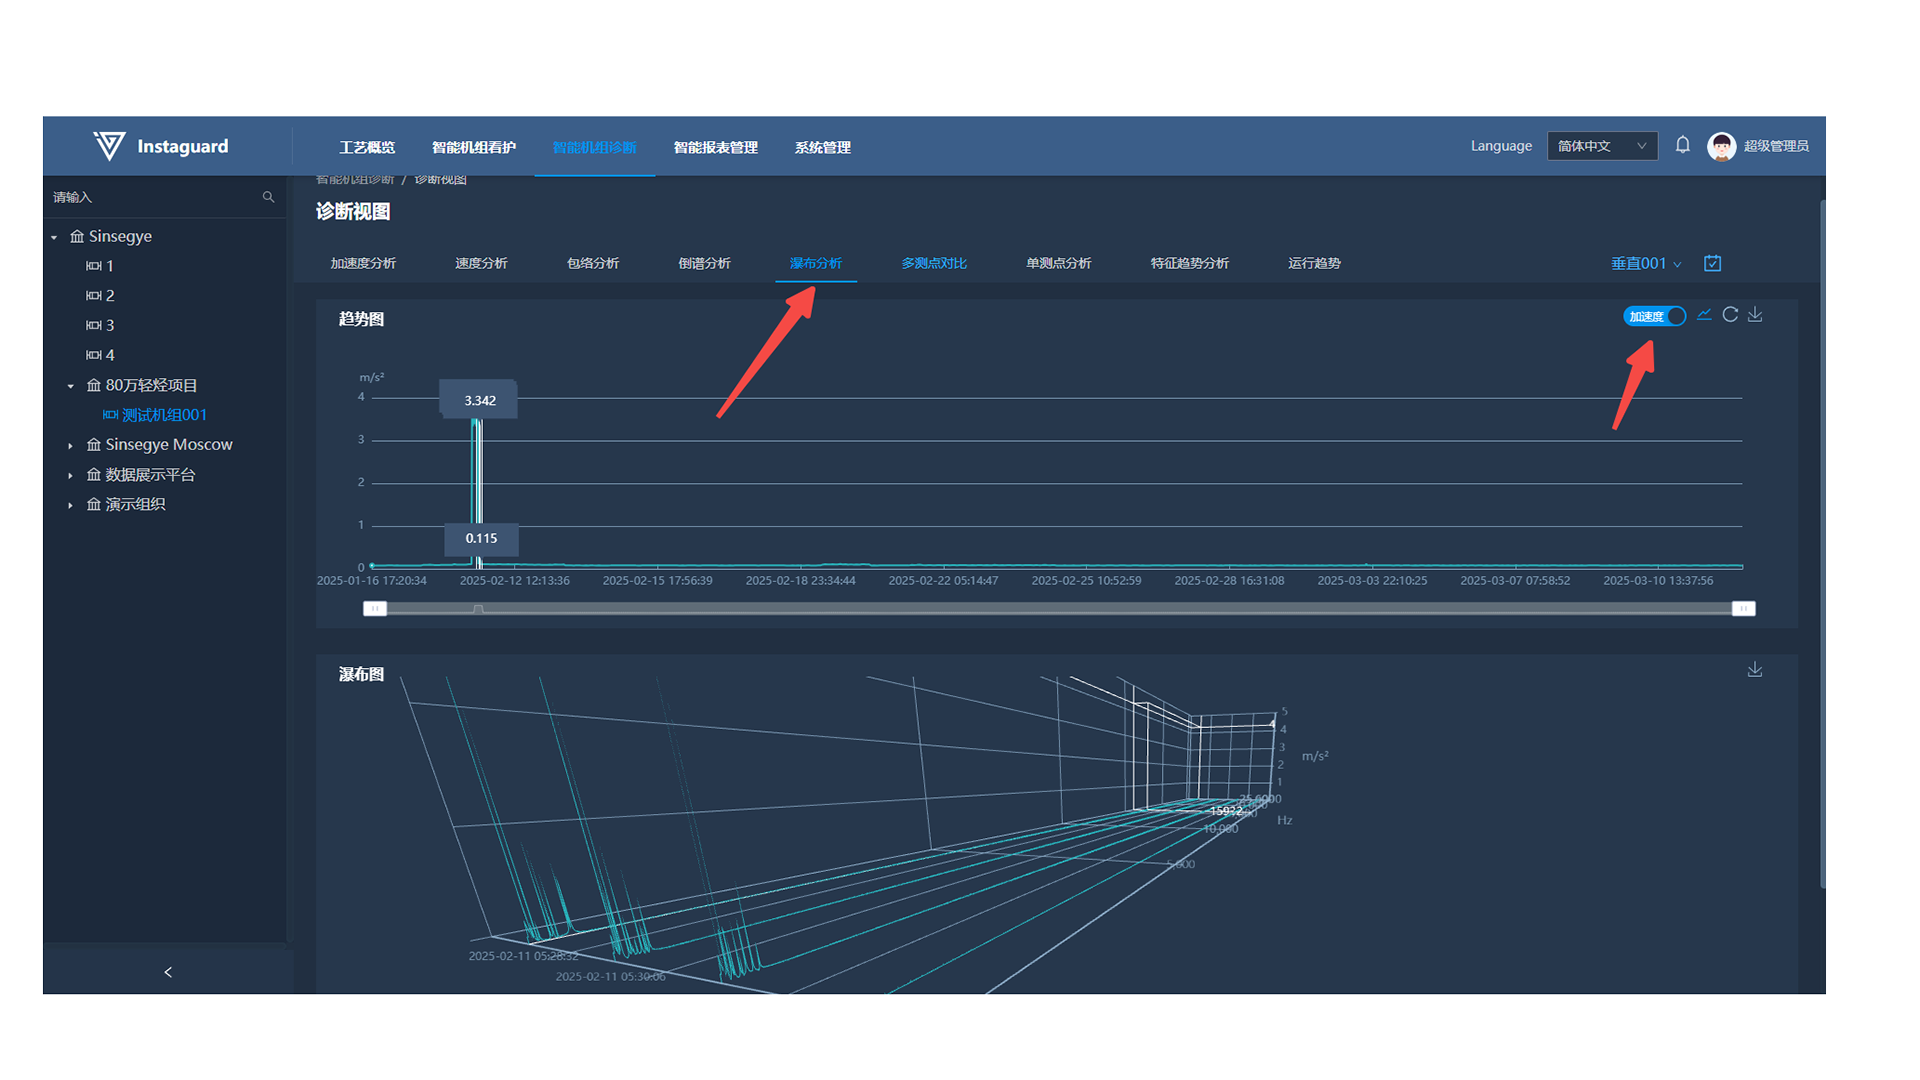Viewport: 1920px width, 1080px height.
Task: Click the trend time range slider bar
Action: coord(1059,609)
